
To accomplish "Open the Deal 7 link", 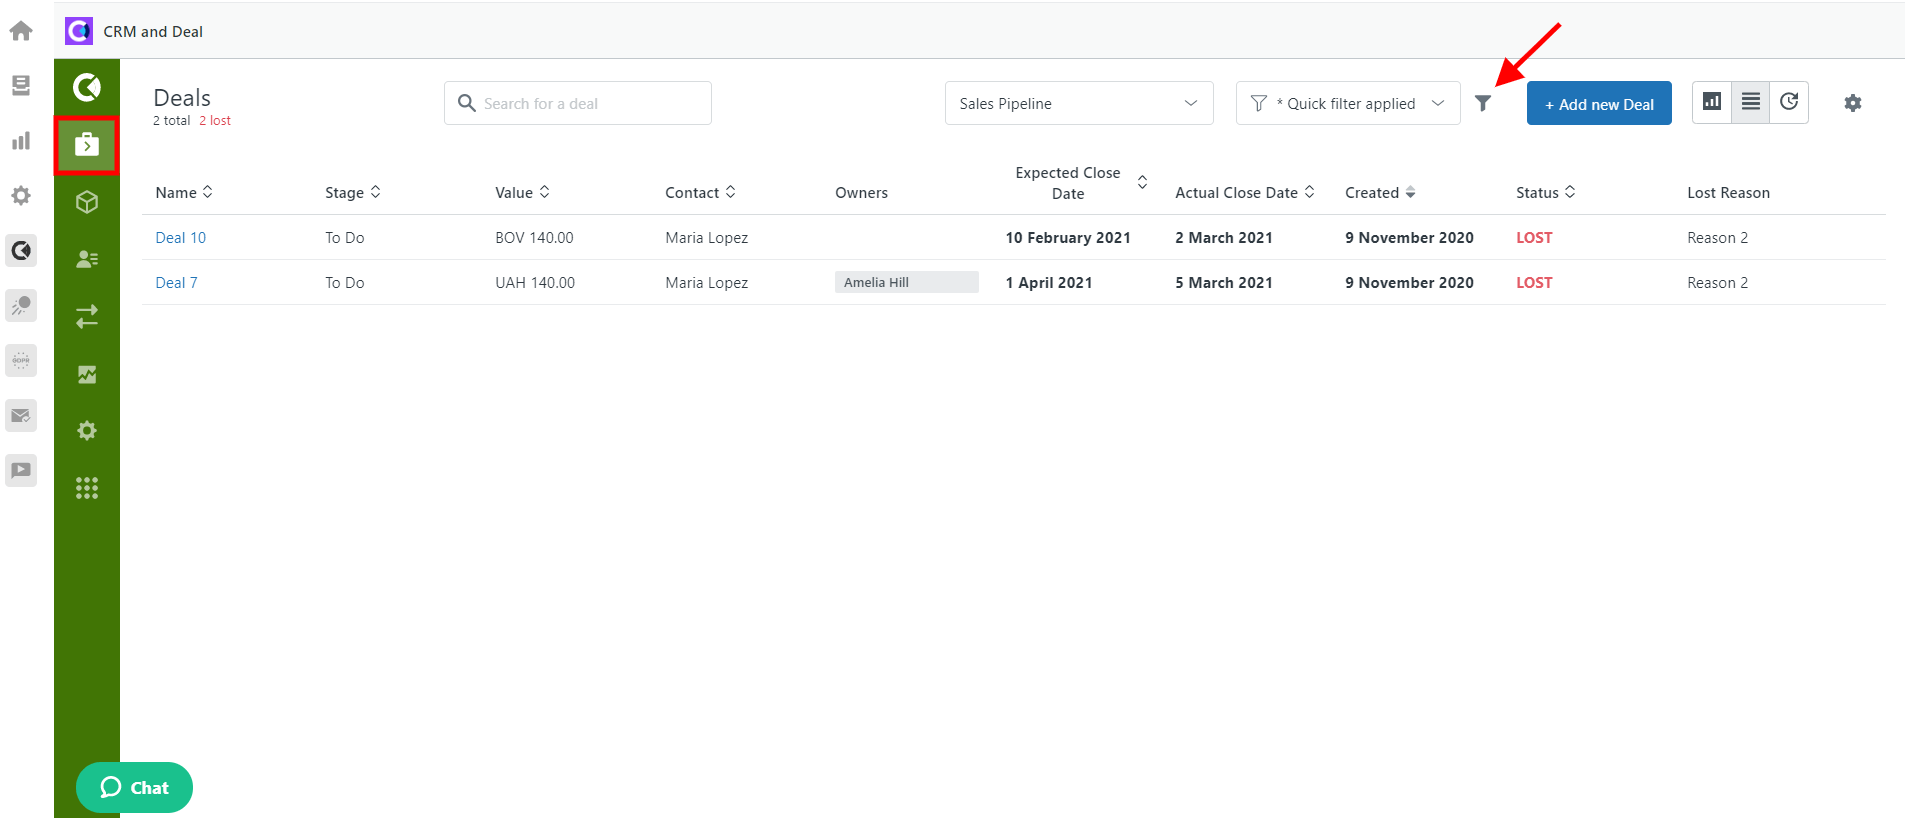I will click(176, 282).
